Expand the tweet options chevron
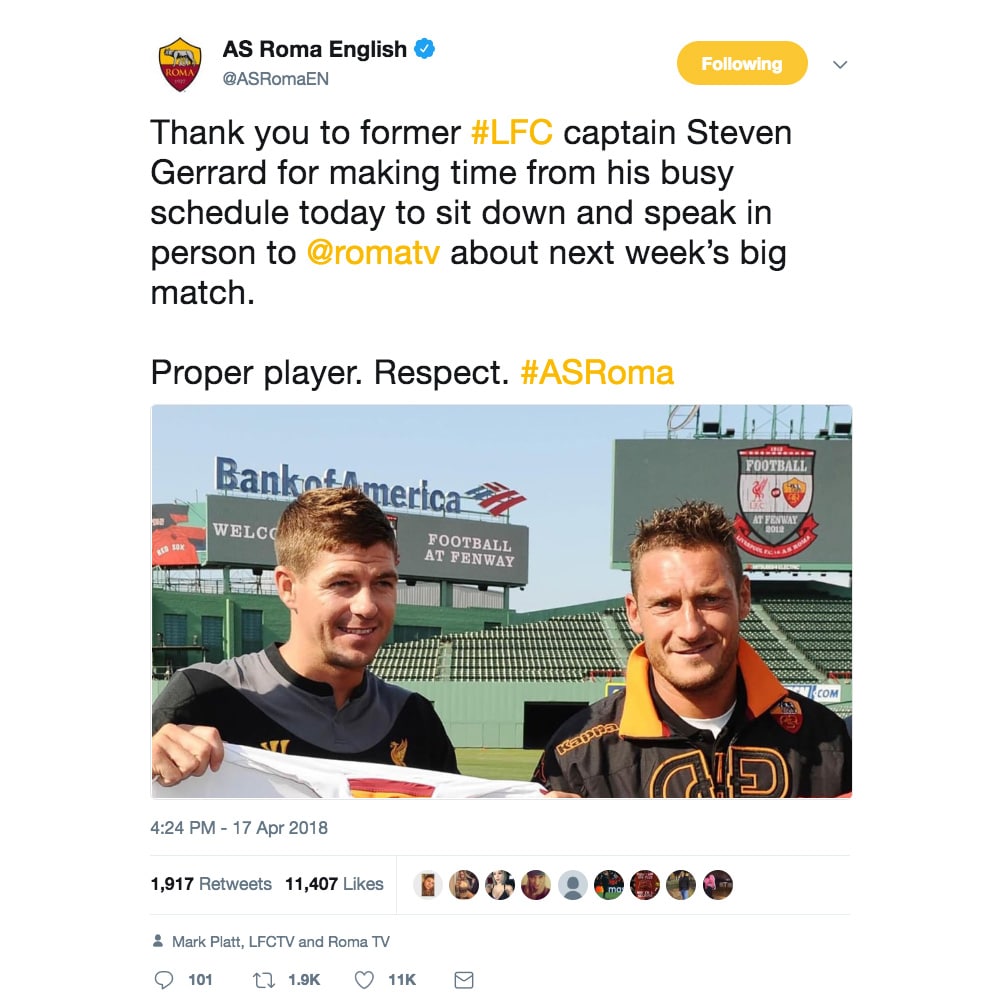The height and width of the screenshot is (1000, 1000). pos(840,64)
